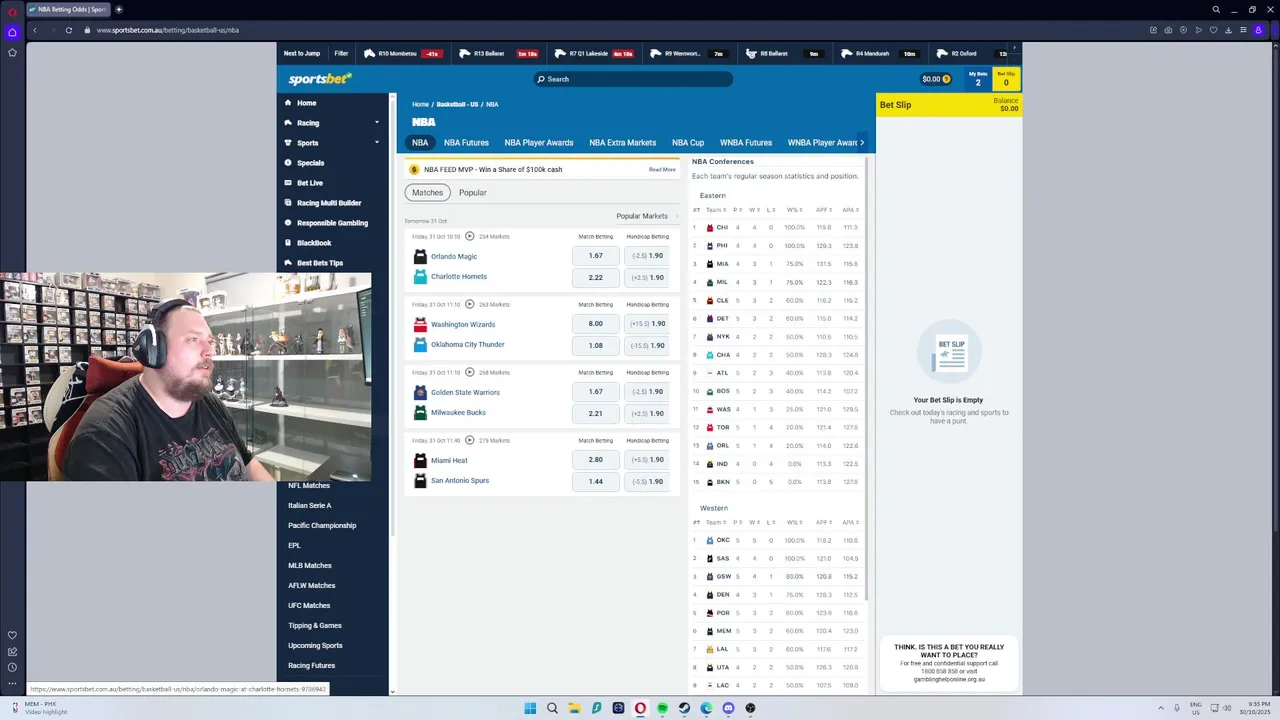Click the live stream icon for Heat vs Spurs

pyautogui.click(x=469, y=440)
